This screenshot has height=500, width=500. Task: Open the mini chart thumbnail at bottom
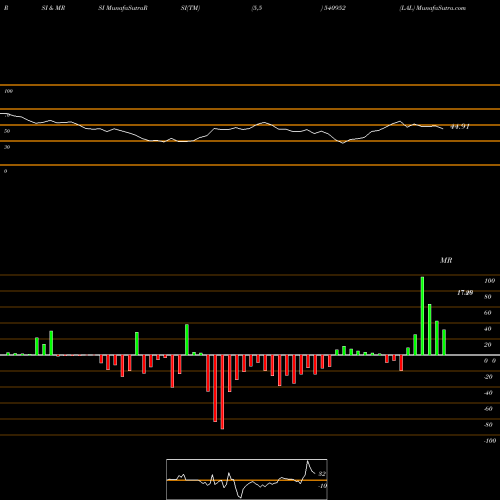pos(247,479)
